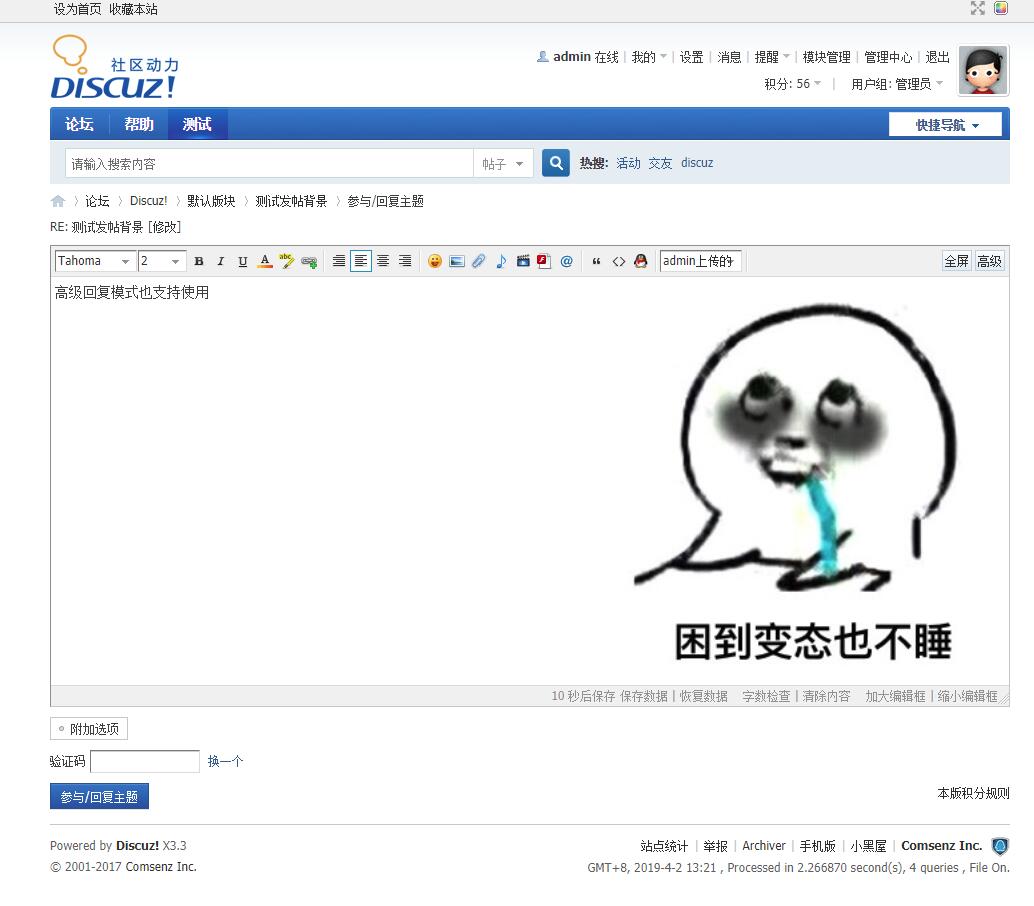Click the 交友 hot search link

point(660,163)
